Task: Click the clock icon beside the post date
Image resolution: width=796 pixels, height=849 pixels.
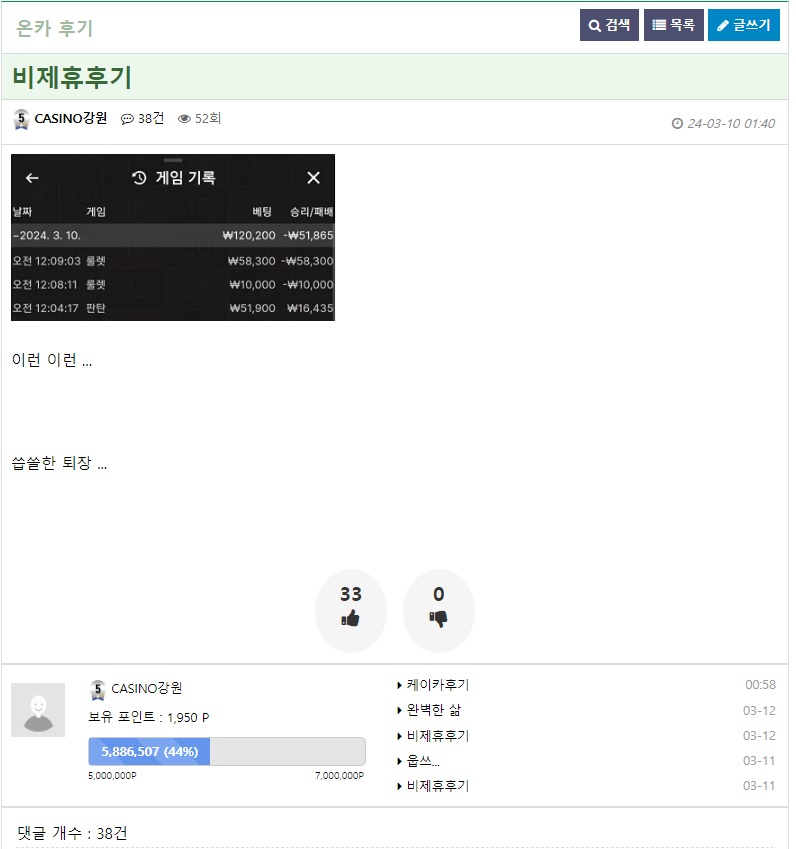Action: pyautogui.click(x=677, y=123)
